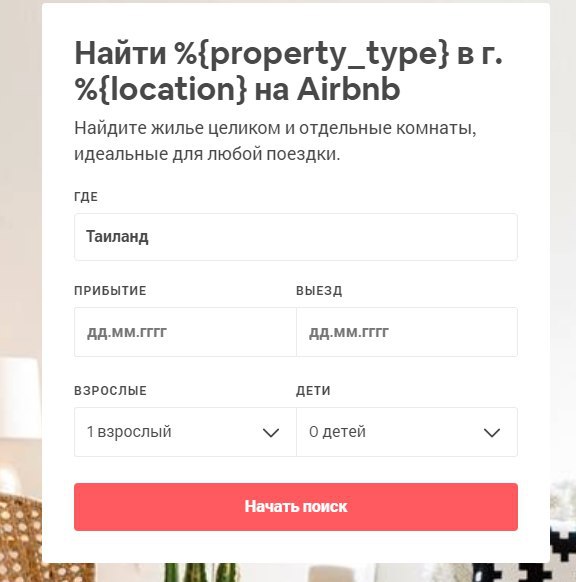Click the chevron arrow in the children selector
The height and width of the screenshot is (582, 576).
click(x=492, y=432)
